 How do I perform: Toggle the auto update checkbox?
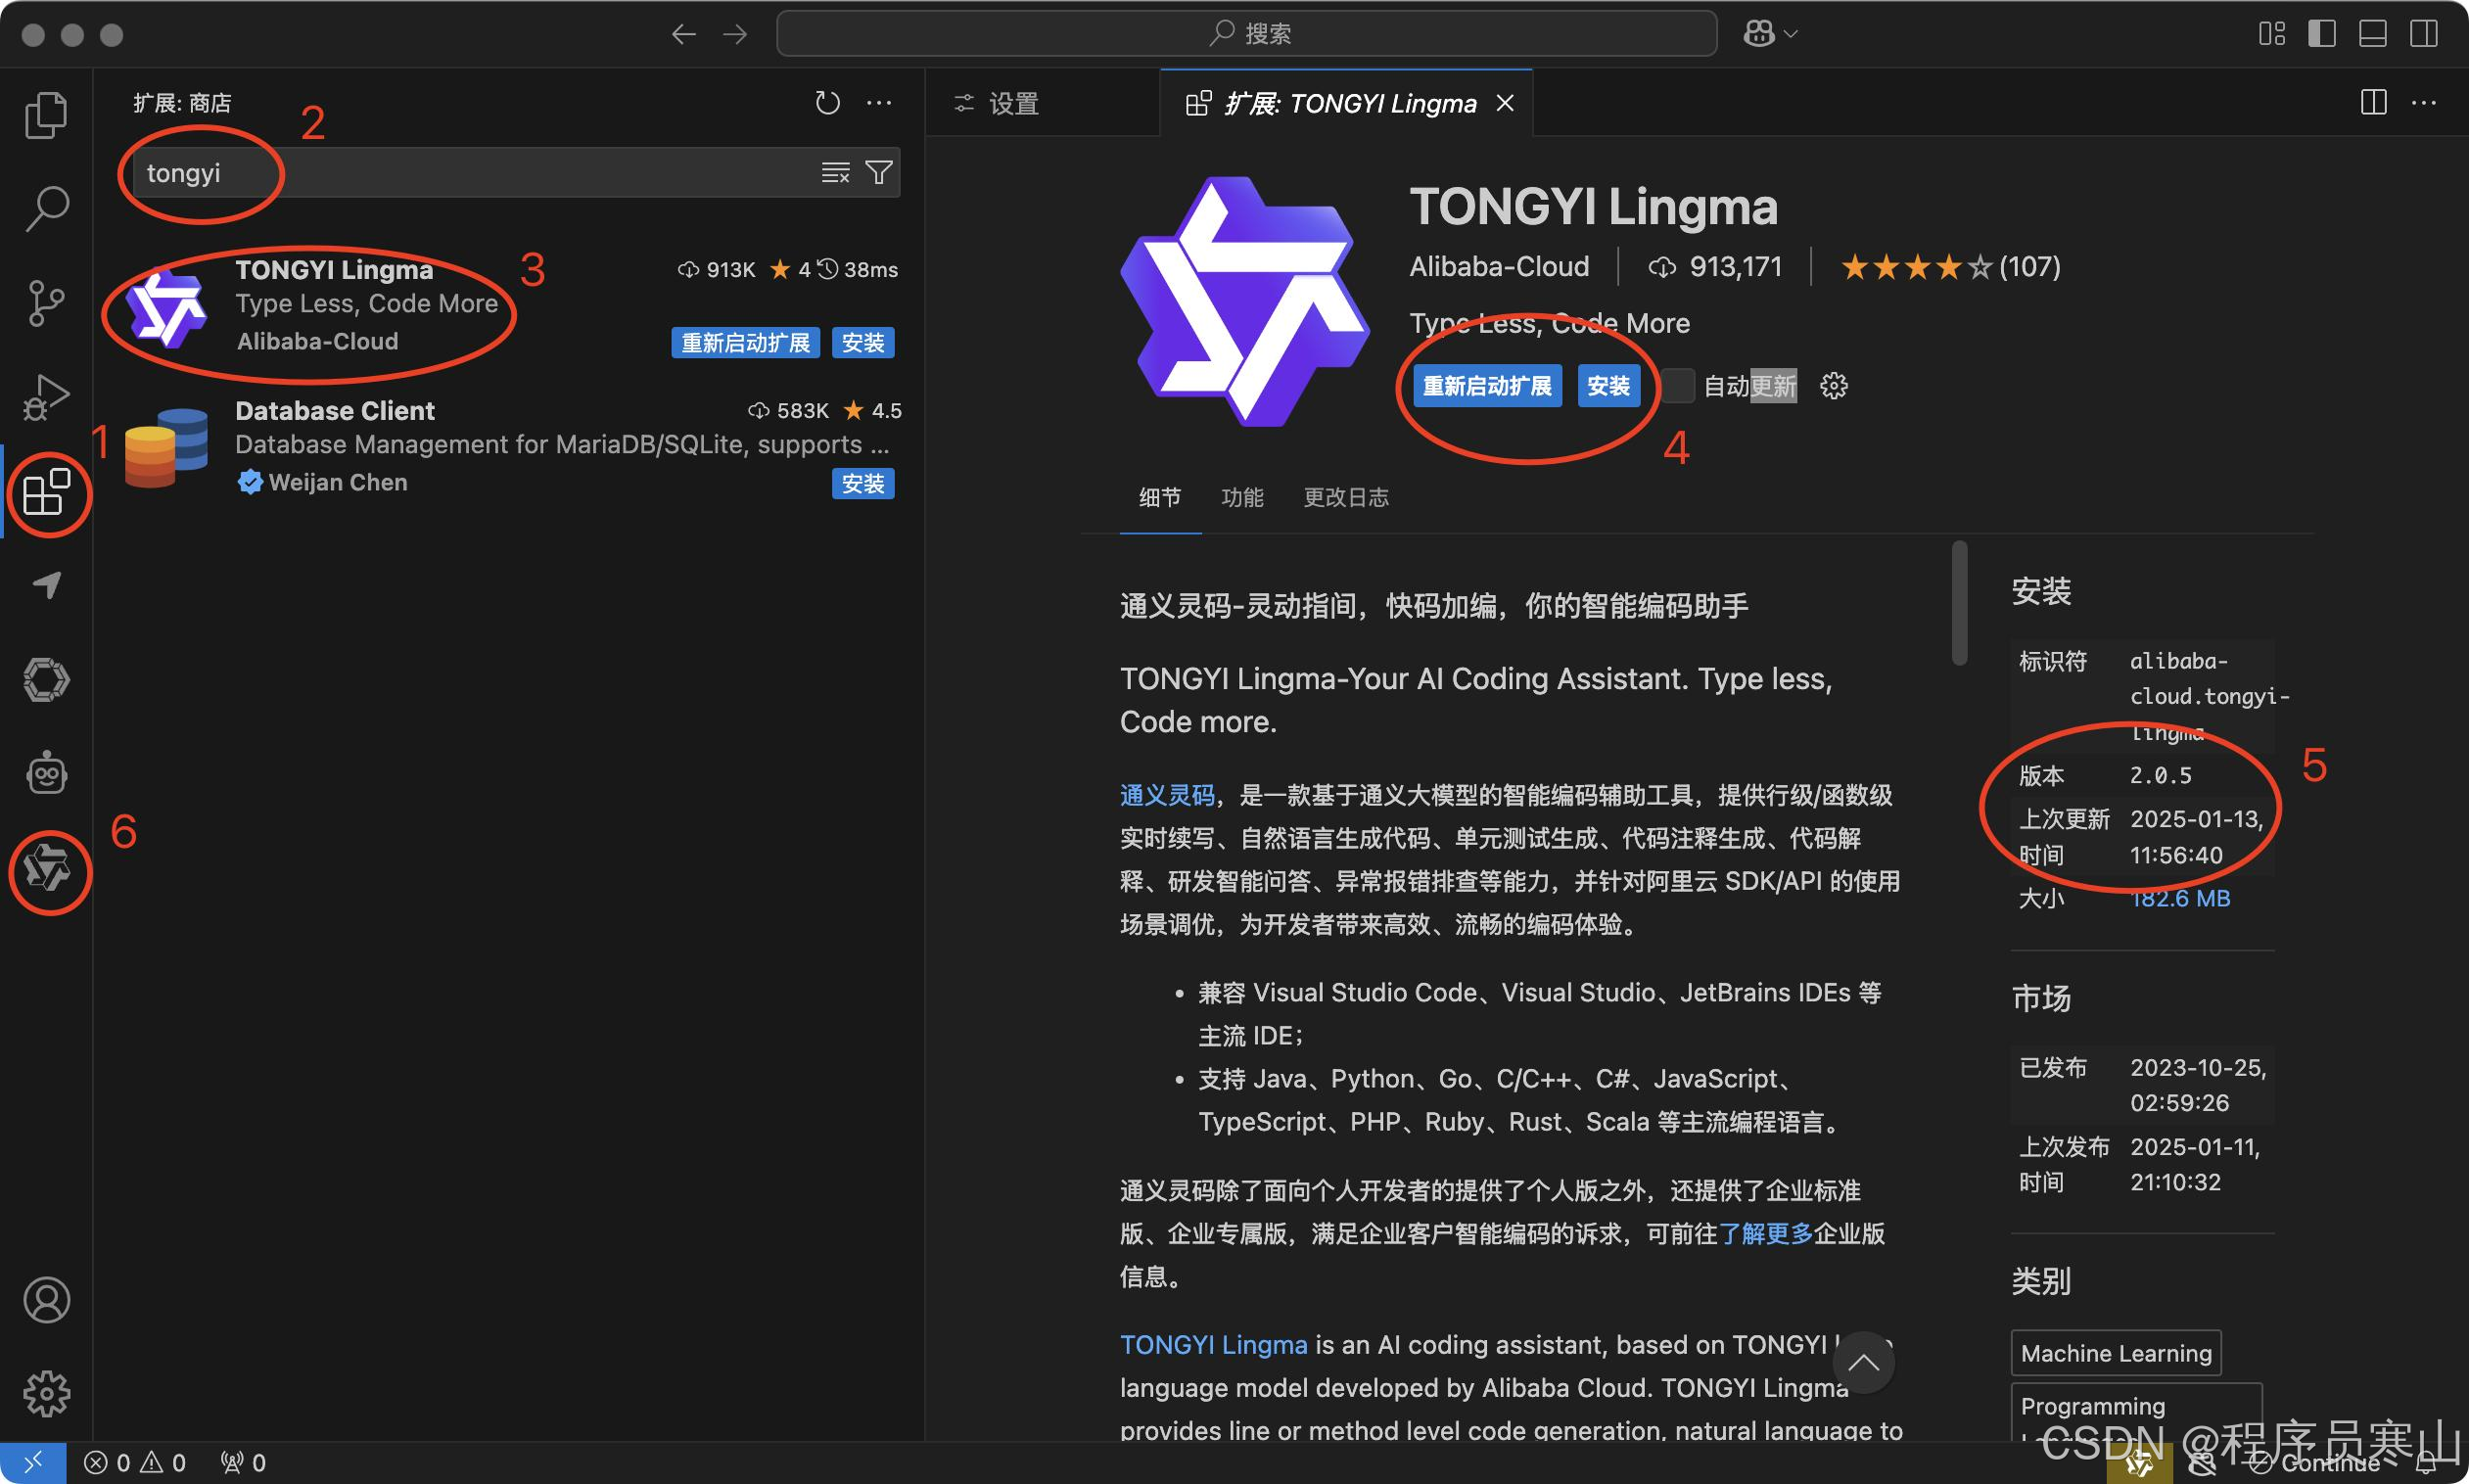tap(1679, 386)
